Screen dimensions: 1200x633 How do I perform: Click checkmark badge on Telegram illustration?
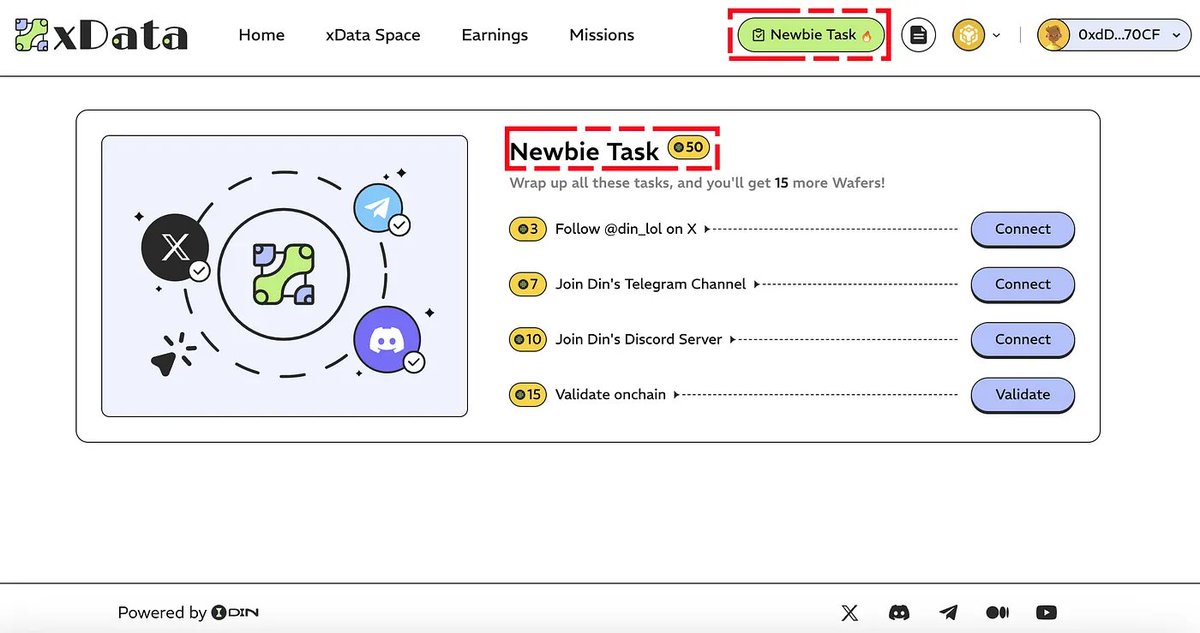click(399, 225)
